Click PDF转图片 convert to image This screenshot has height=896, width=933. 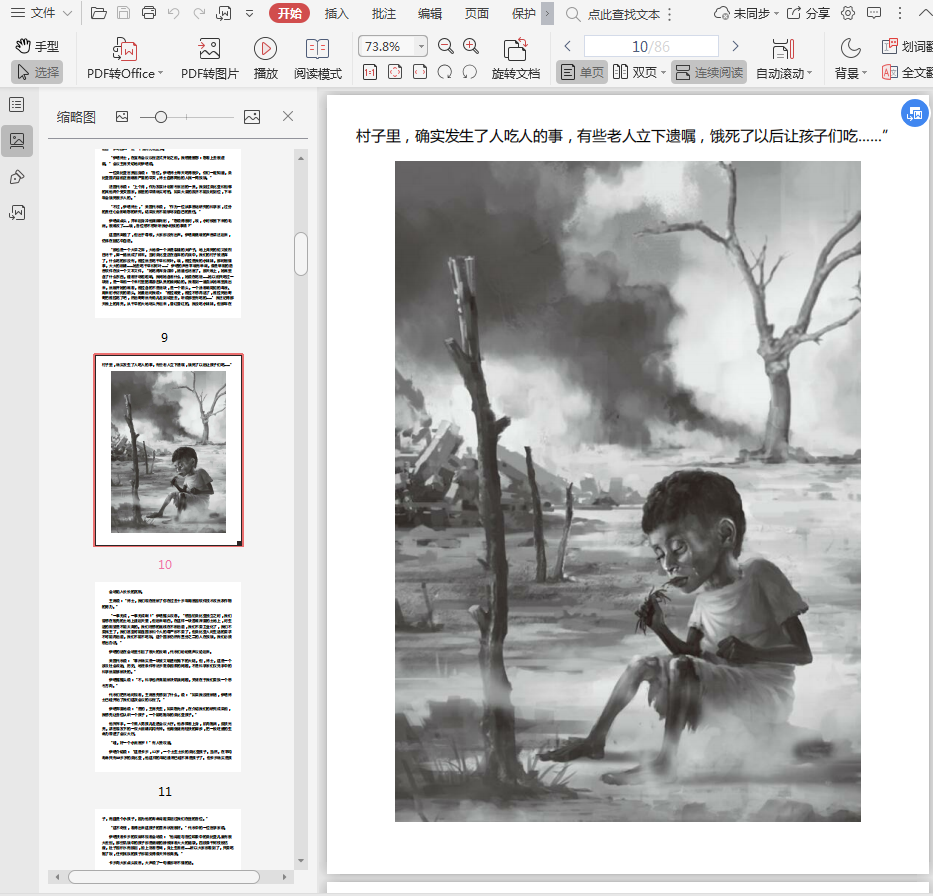209,59
